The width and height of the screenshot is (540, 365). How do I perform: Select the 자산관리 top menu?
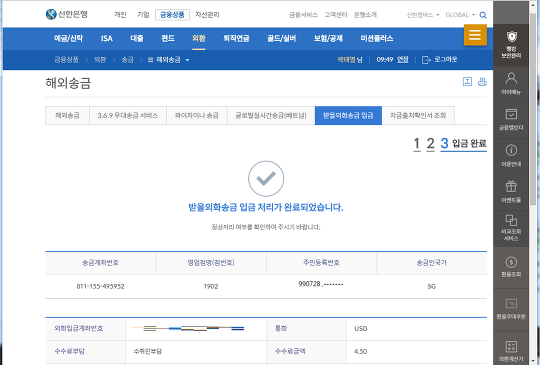[x=207, y=15]
